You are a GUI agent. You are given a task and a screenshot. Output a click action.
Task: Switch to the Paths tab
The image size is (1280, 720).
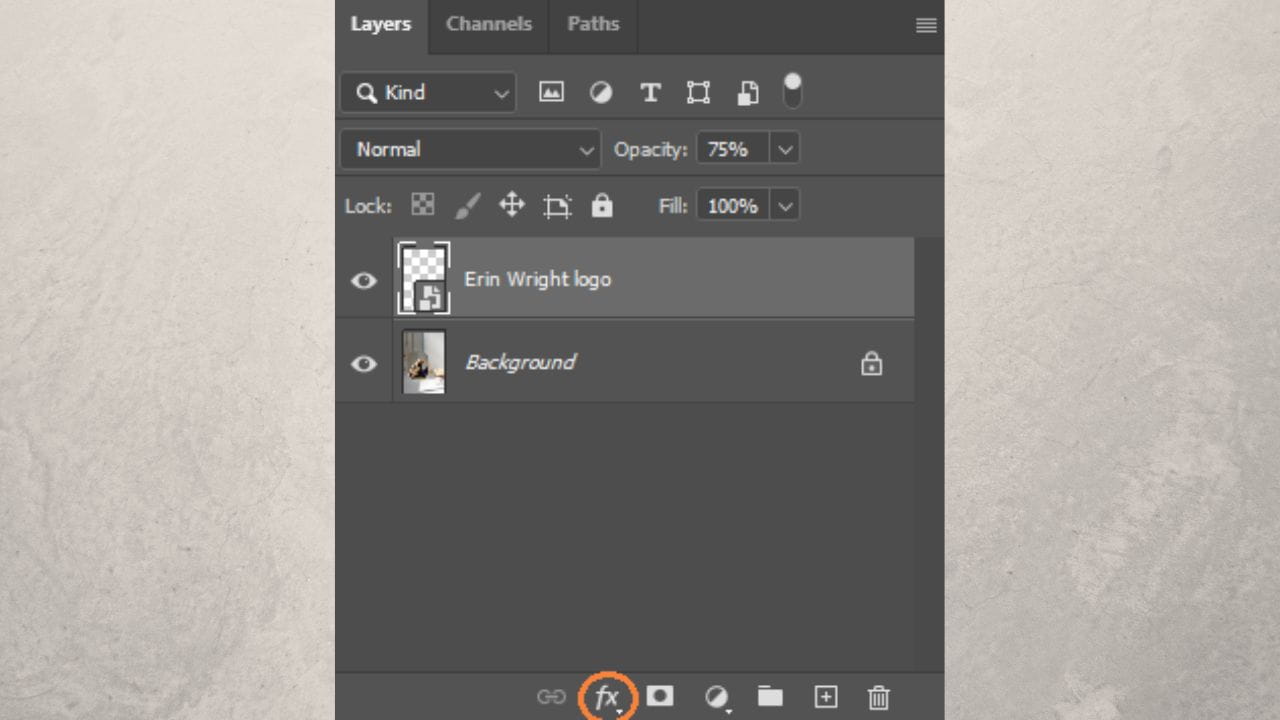click(x=593, y=25)
